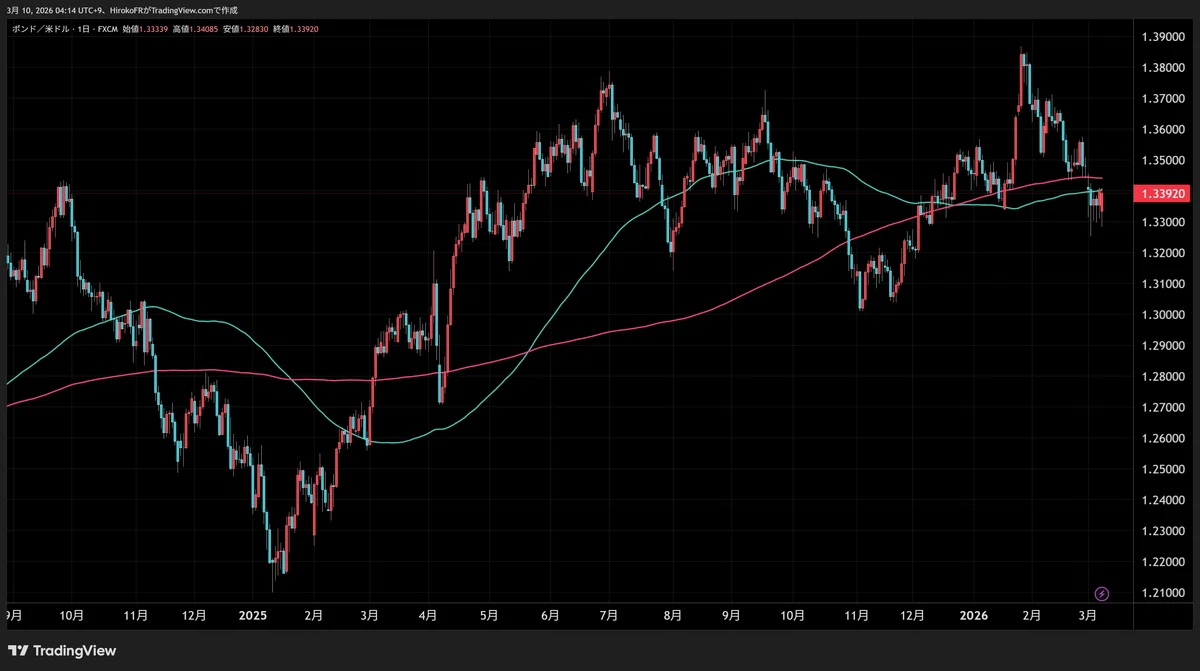Click the TradingView logo at bottom left
The image size is (1200, 671).
(x=62, y=651)
